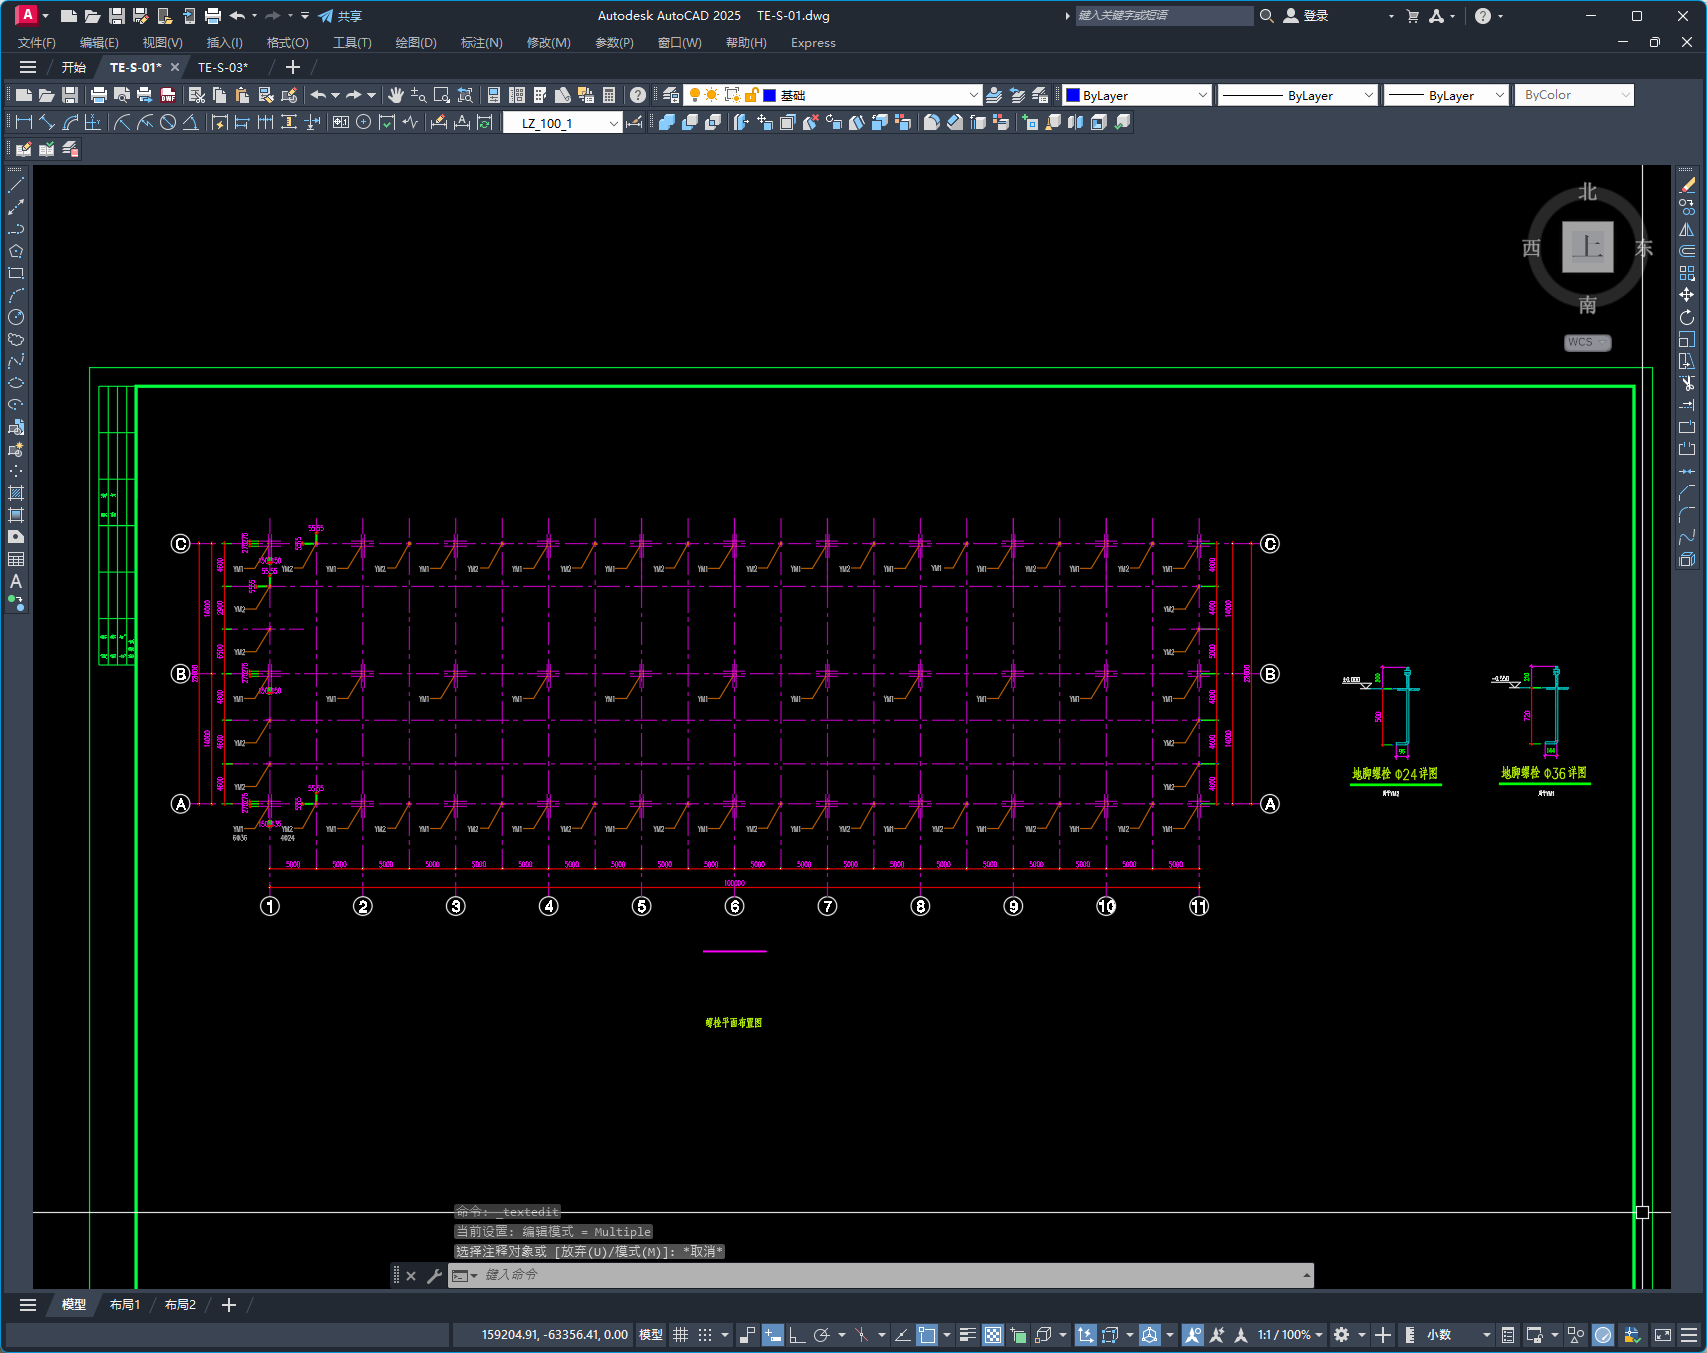Open a new drawing tab with plus button
Viewport: 1707px width, 1353px height.
click(293, 67)
